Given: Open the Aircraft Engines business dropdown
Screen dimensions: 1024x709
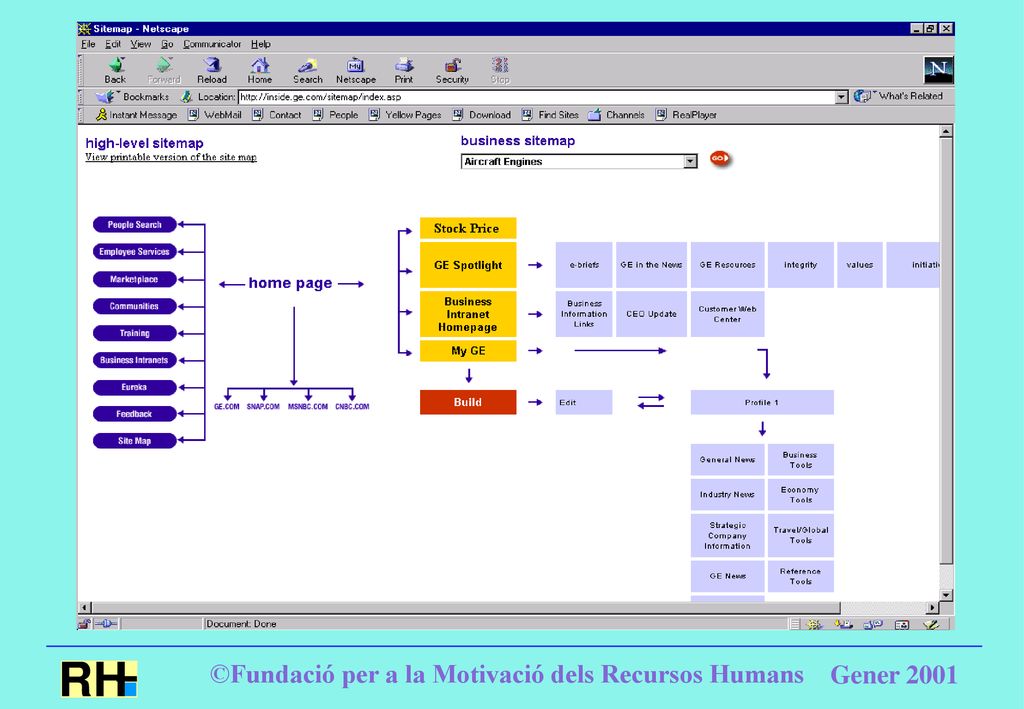Looking at the screenshot, I should click(579, 161).
